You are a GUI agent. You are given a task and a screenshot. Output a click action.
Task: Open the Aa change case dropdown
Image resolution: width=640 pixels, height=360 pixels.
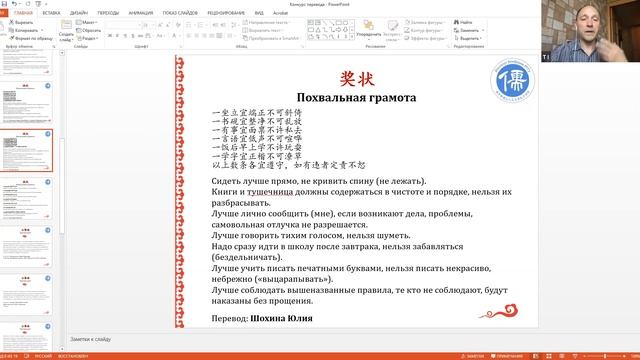click(x=160, y=36)
